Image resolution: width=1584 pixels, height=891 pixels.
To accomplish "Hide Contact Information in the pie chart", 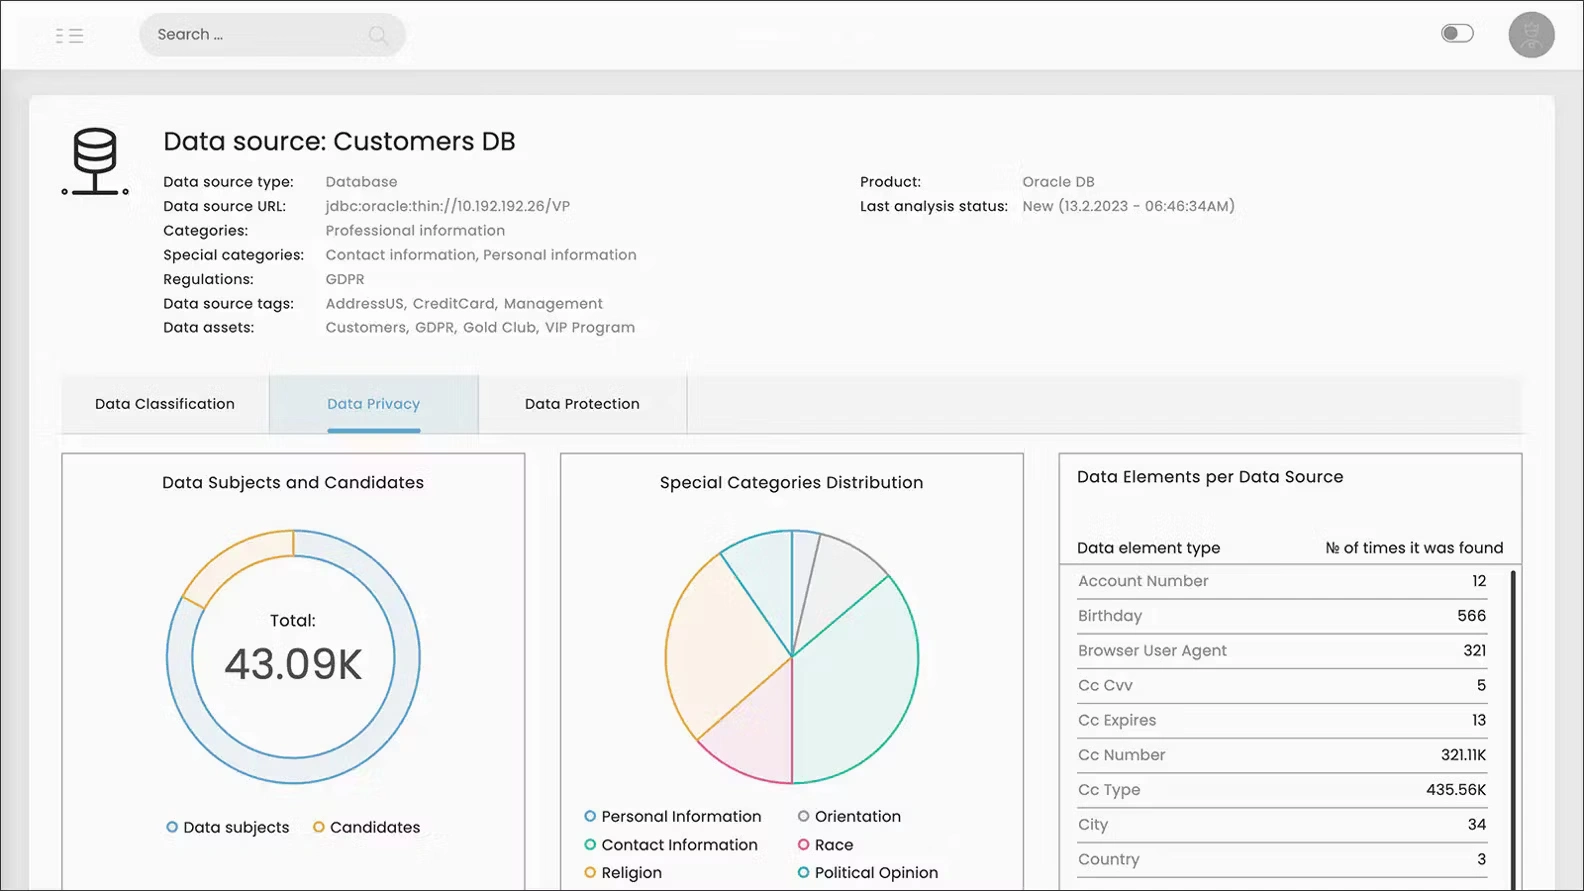I will tap(590, 845).
